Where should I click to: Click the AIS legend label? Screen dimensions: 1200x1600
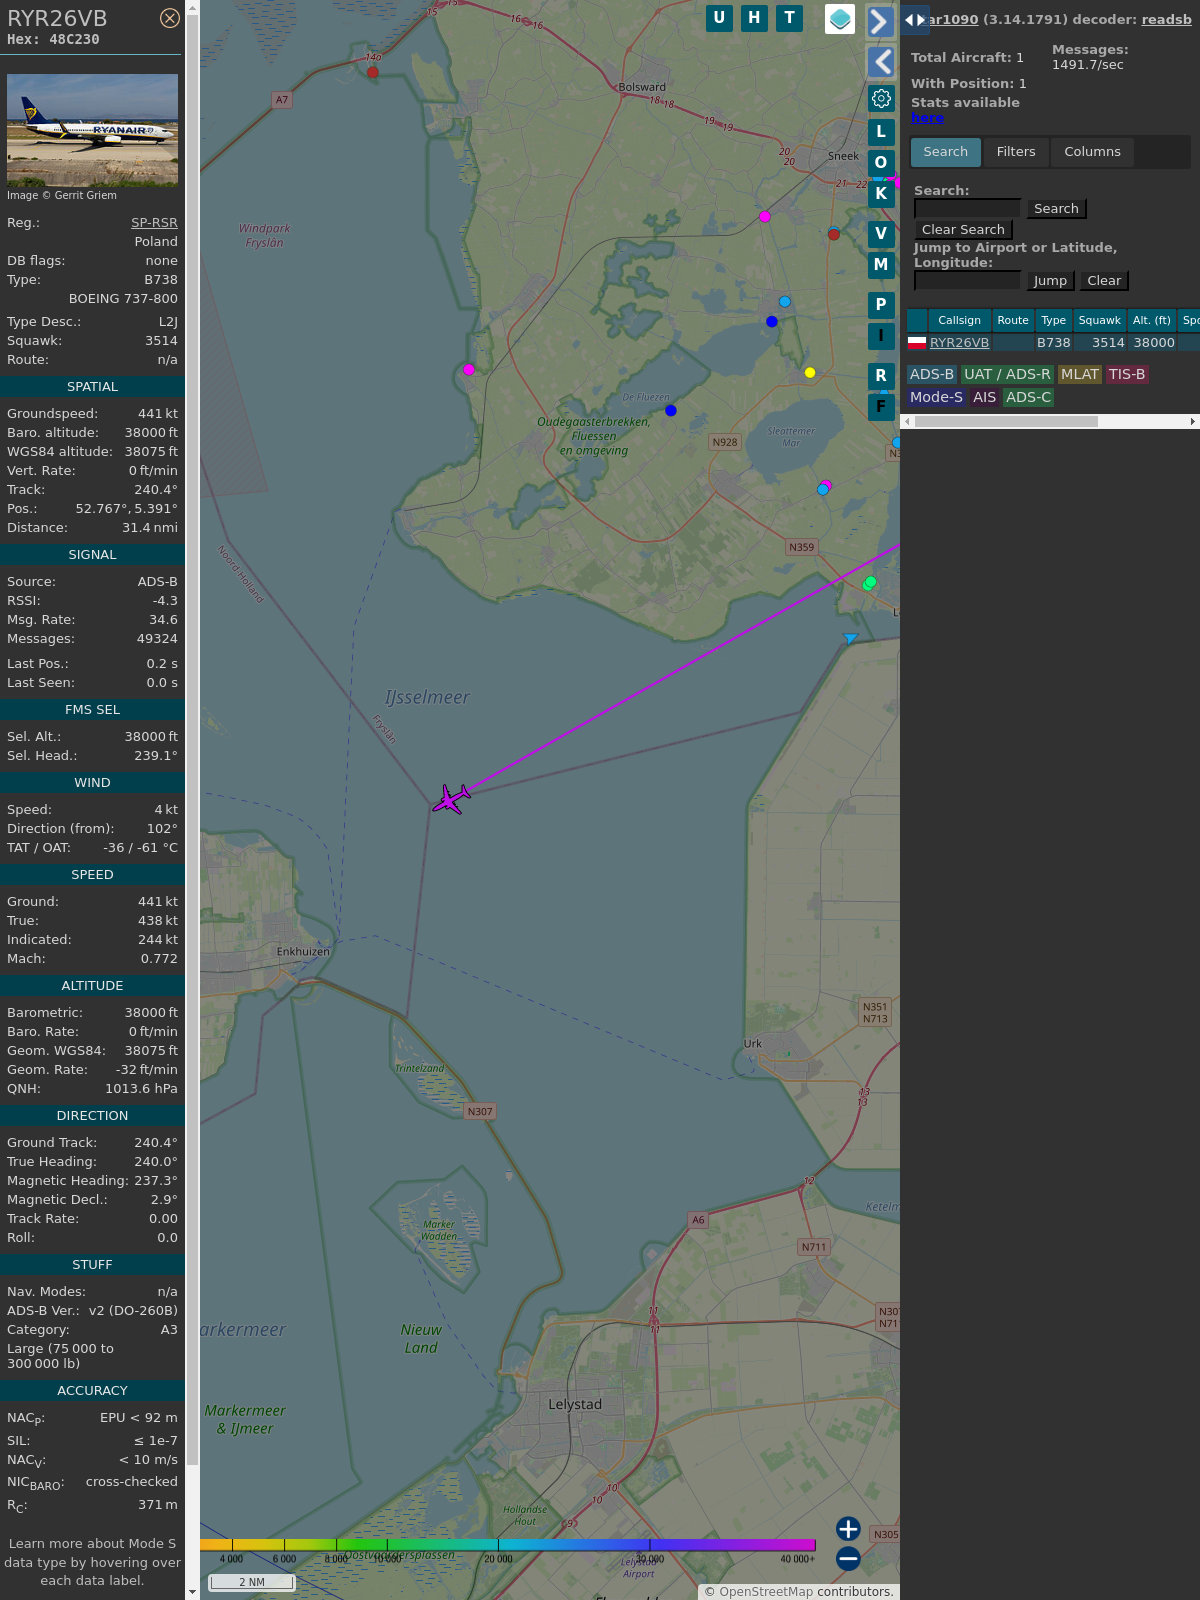tap(984, 397)
